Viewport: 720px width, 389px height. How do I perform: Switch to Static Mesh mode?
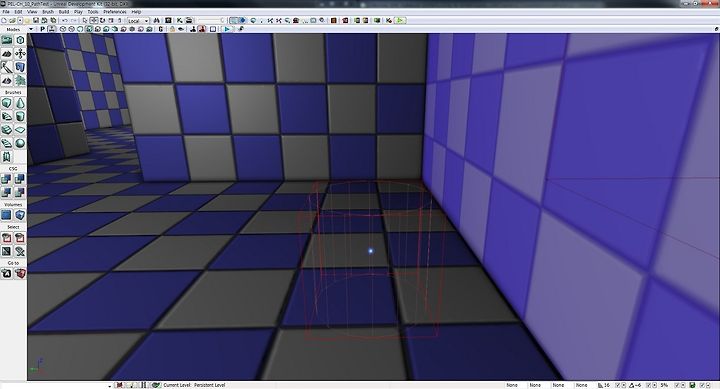tap(20, 68)
